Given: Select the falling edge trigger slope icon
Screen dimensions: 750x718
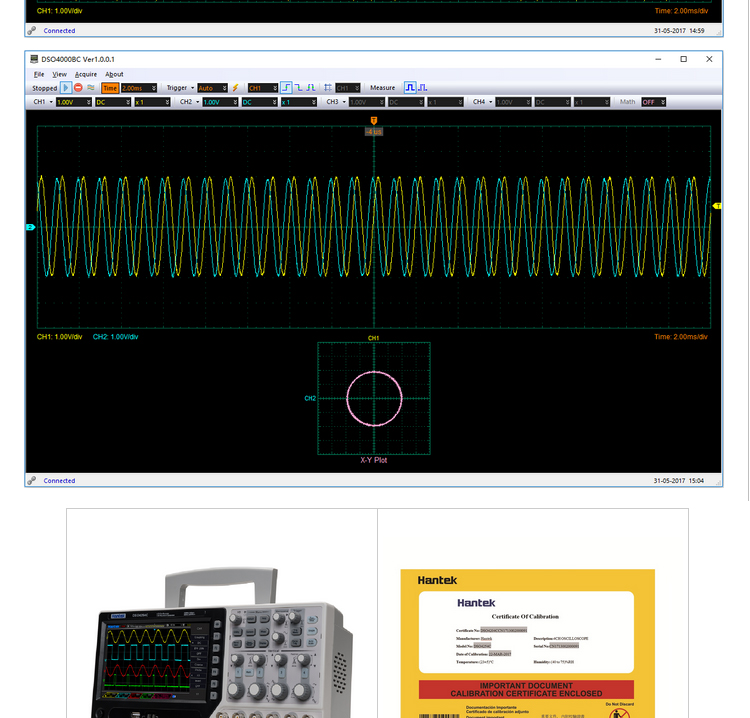Looking at the screenshot, I should [299, 88].
